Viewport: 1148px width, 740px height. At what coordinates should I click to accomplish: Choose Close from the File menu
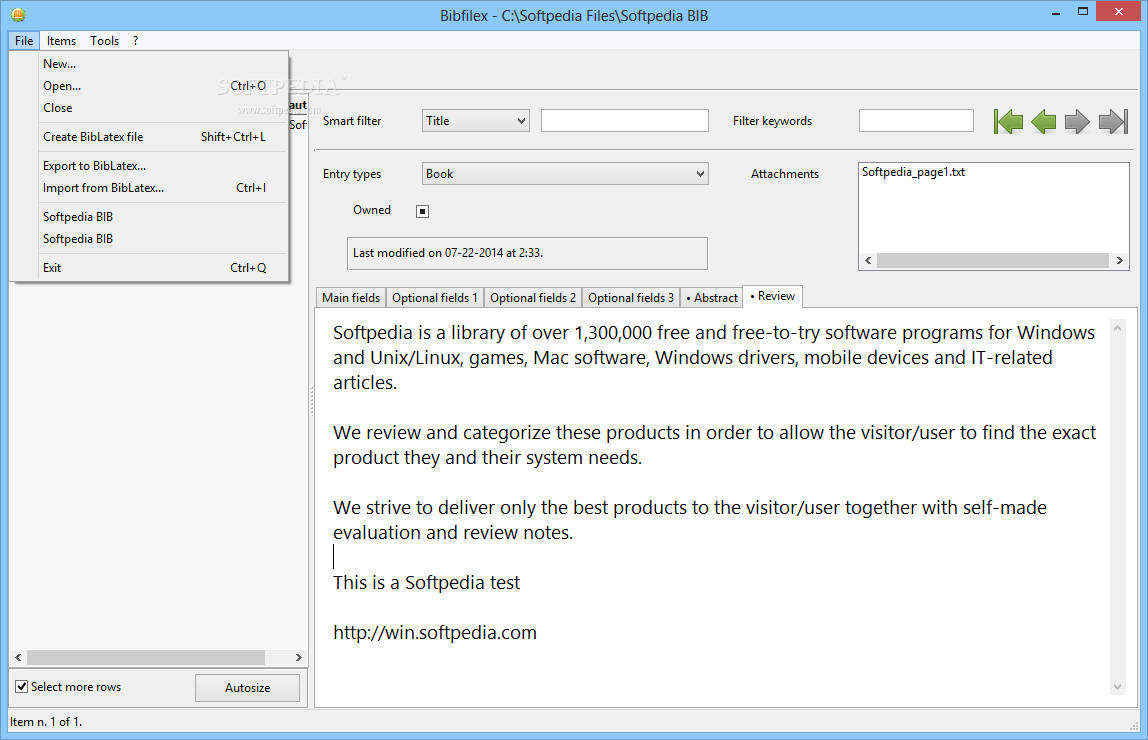(149, 108)
